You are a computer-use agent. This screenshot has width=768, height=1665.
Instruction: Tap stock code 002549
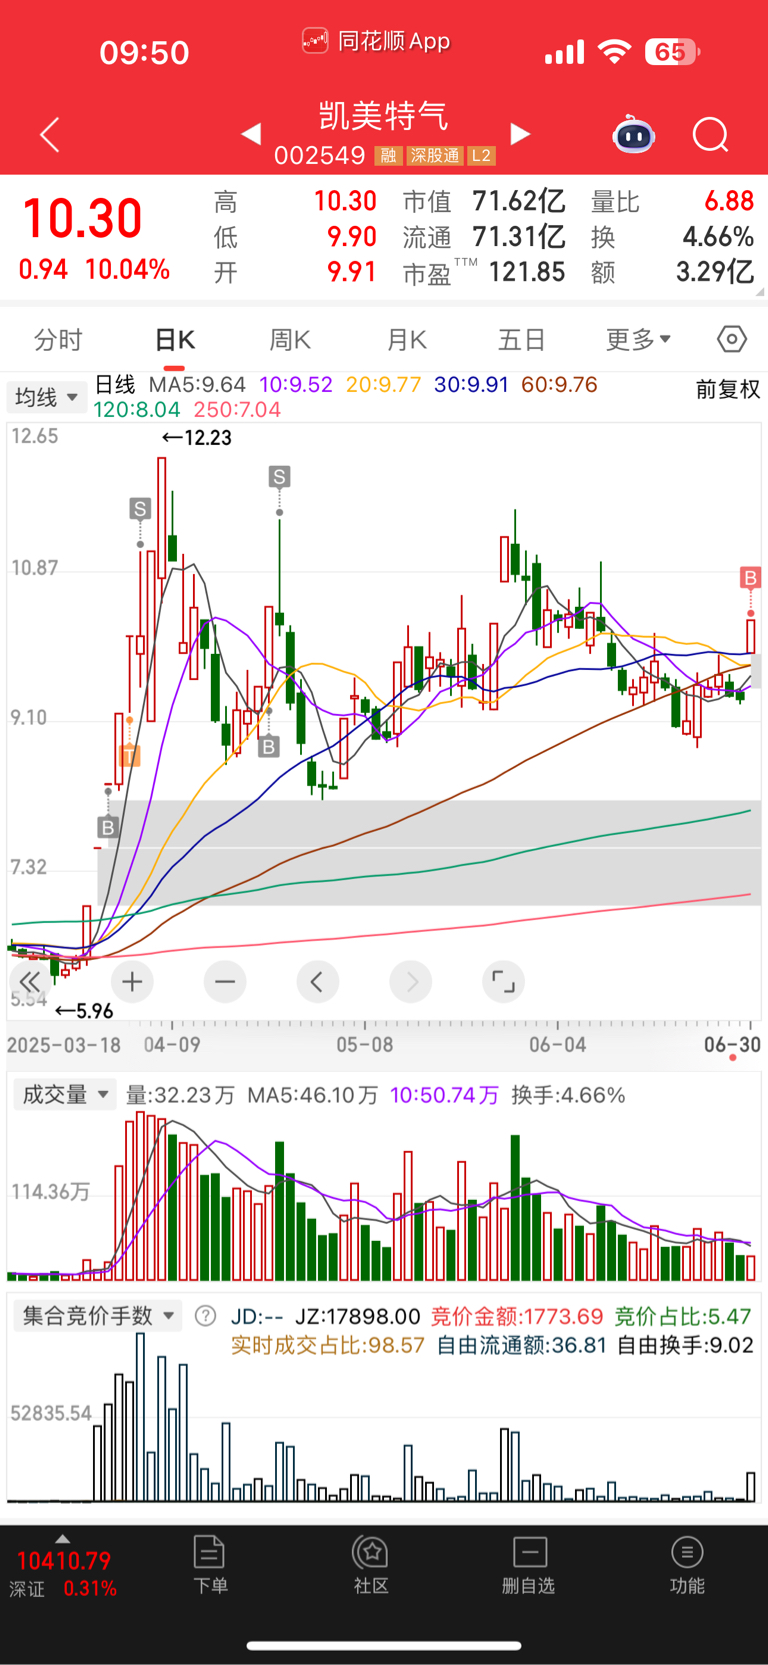tap(320, 156)
